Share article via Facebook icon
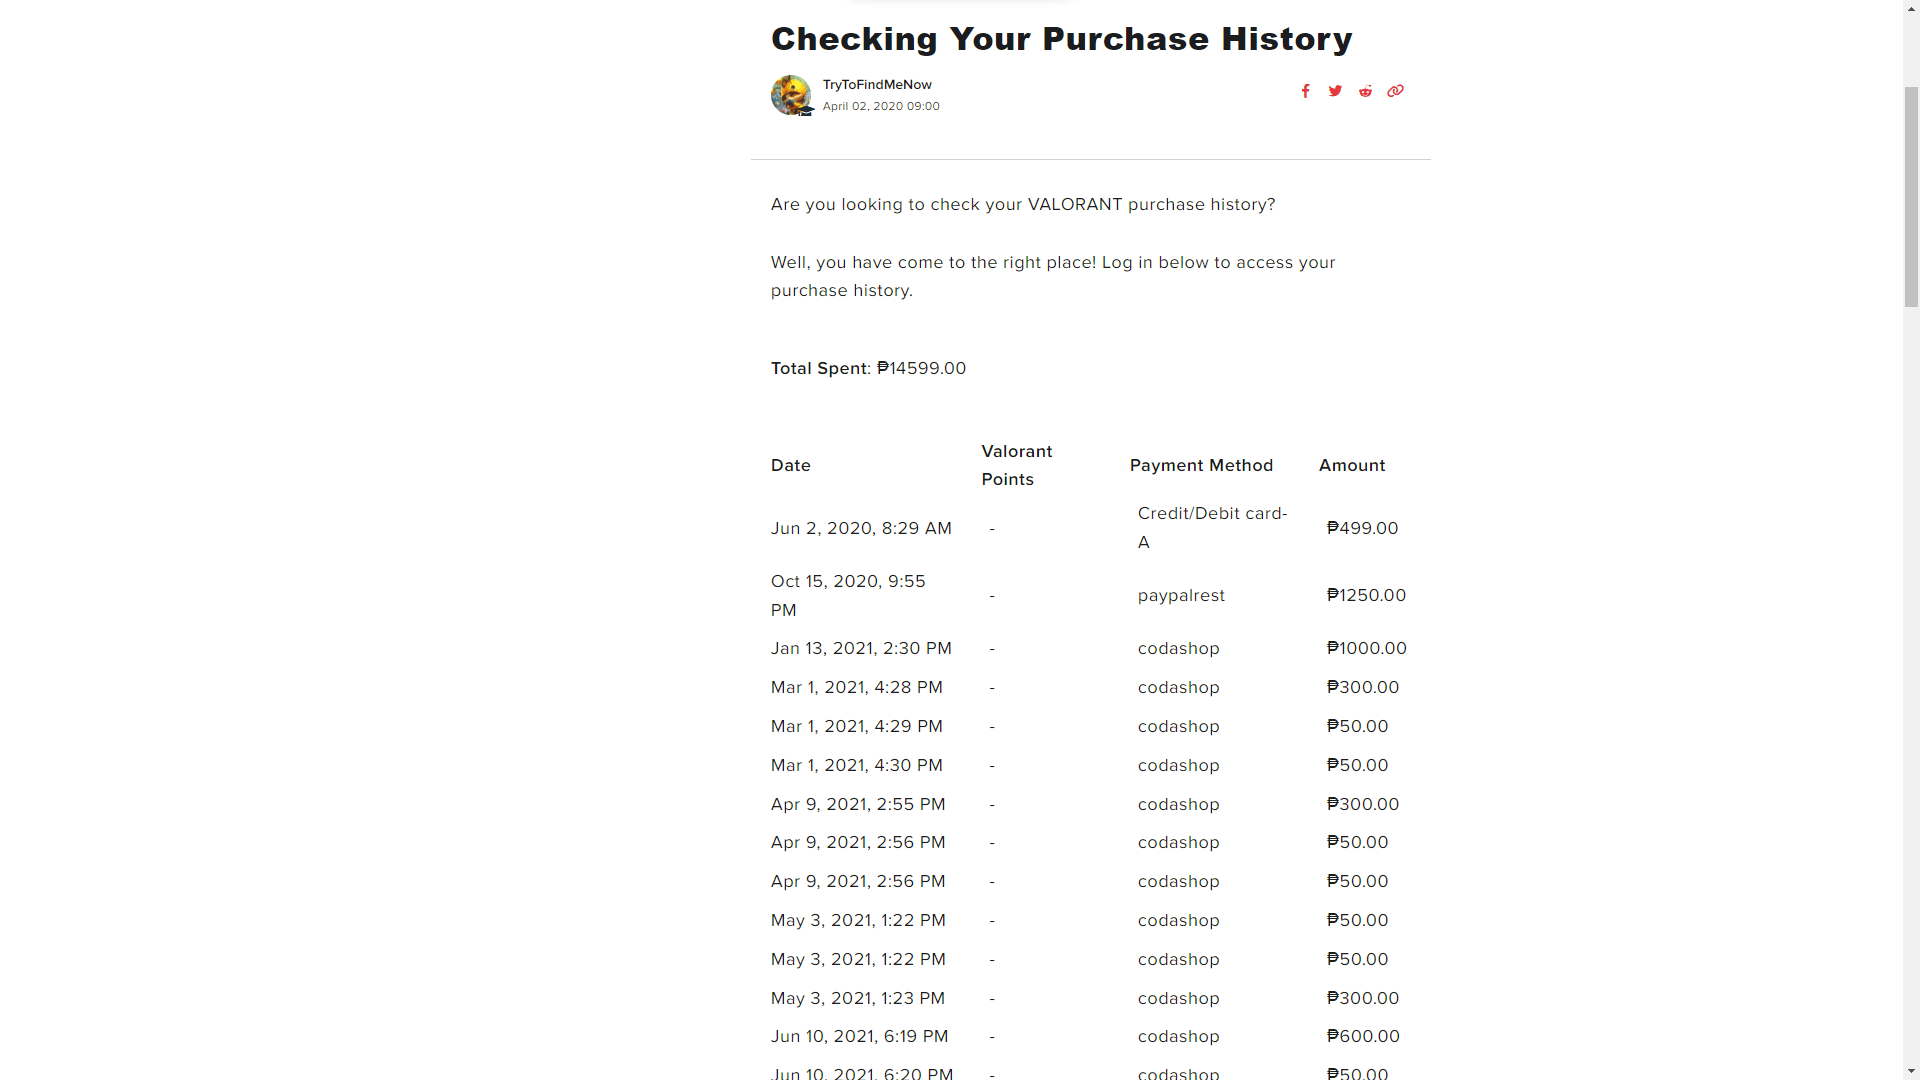Image resolution: width=1920 pixels, height=1080 pixels. point(1305,91)
